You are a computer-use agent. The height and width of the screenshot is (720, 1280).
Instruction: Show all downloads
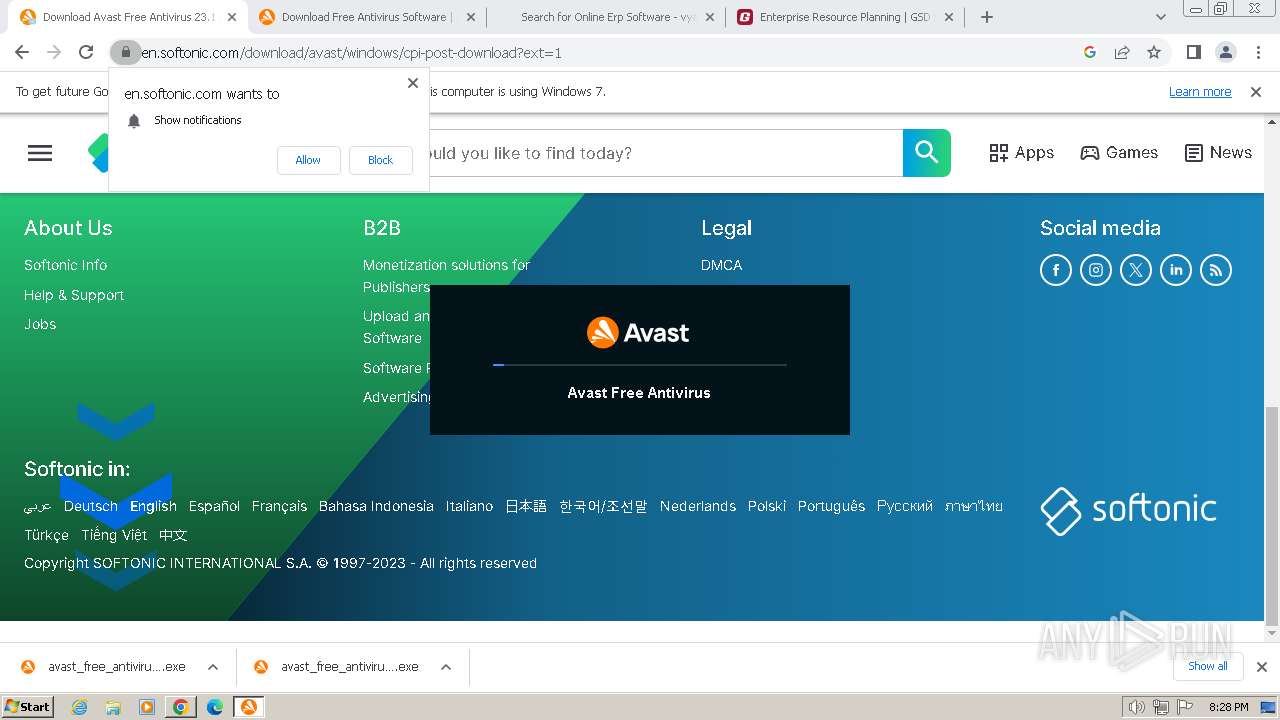[1208, 666]
